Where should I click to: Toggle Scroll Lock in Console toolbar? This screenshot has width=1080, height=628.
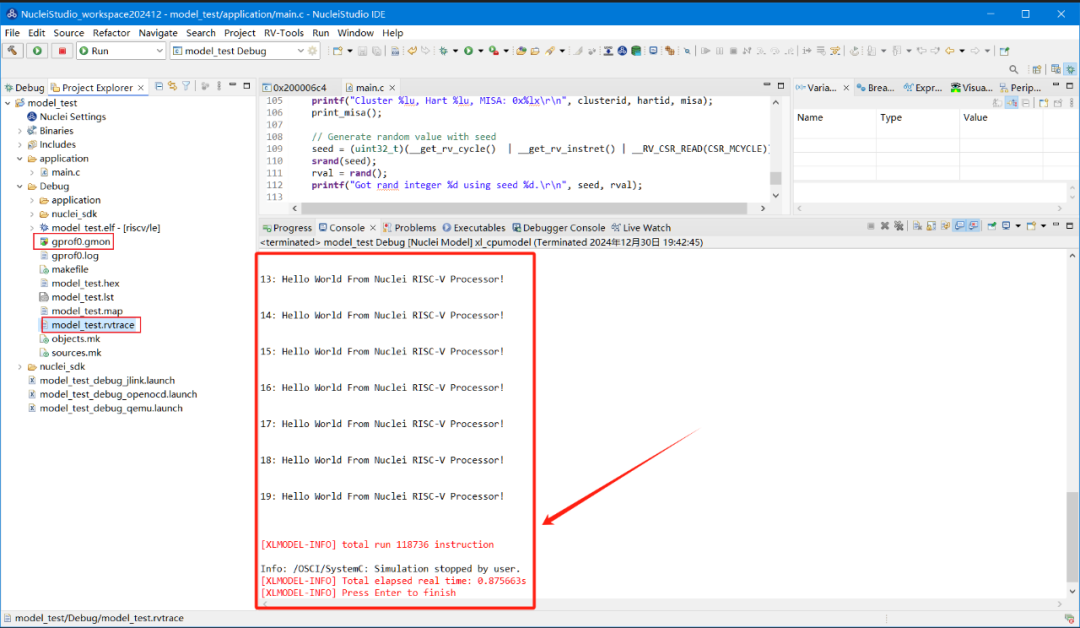coord(931,226)
